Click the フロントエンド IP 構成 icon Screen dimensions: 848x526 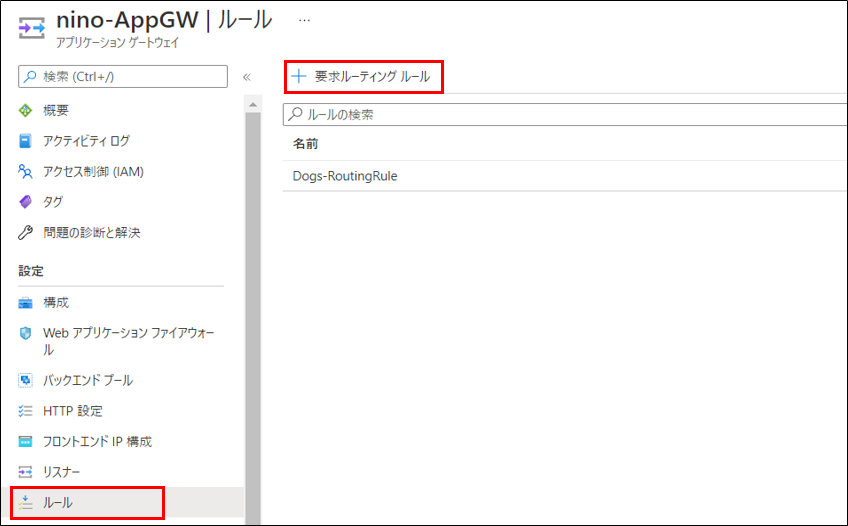click(x=25, y=441)
